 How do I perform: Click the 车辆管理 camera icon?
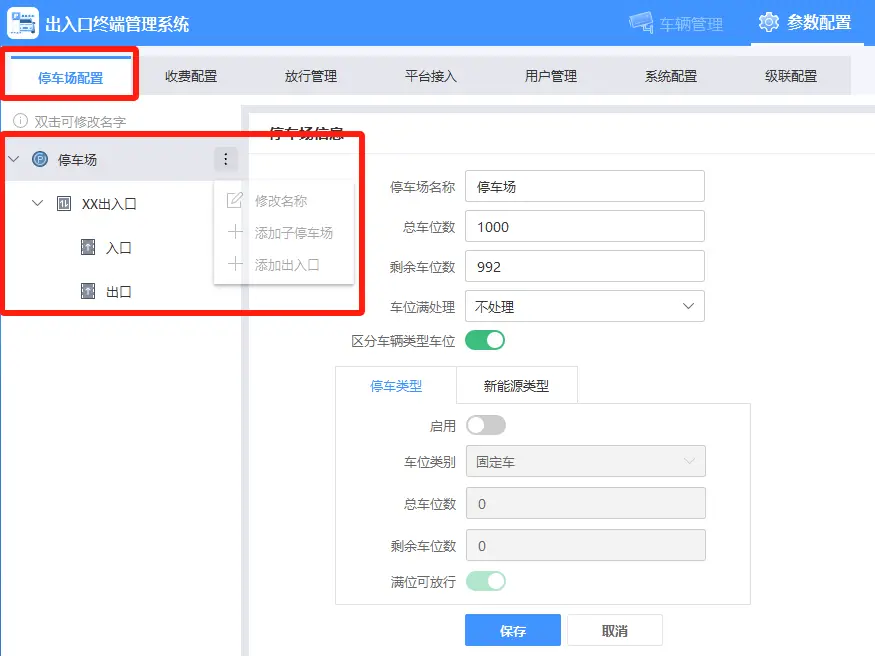(x=640, y=23)
